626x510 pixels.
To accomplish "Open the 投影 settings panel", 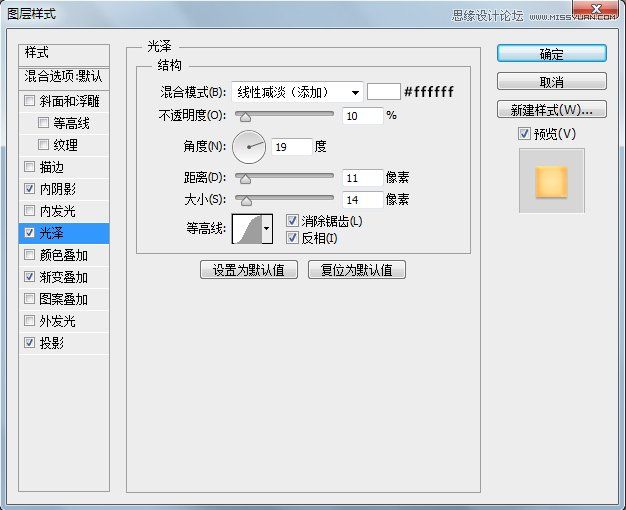I will 52,343.
